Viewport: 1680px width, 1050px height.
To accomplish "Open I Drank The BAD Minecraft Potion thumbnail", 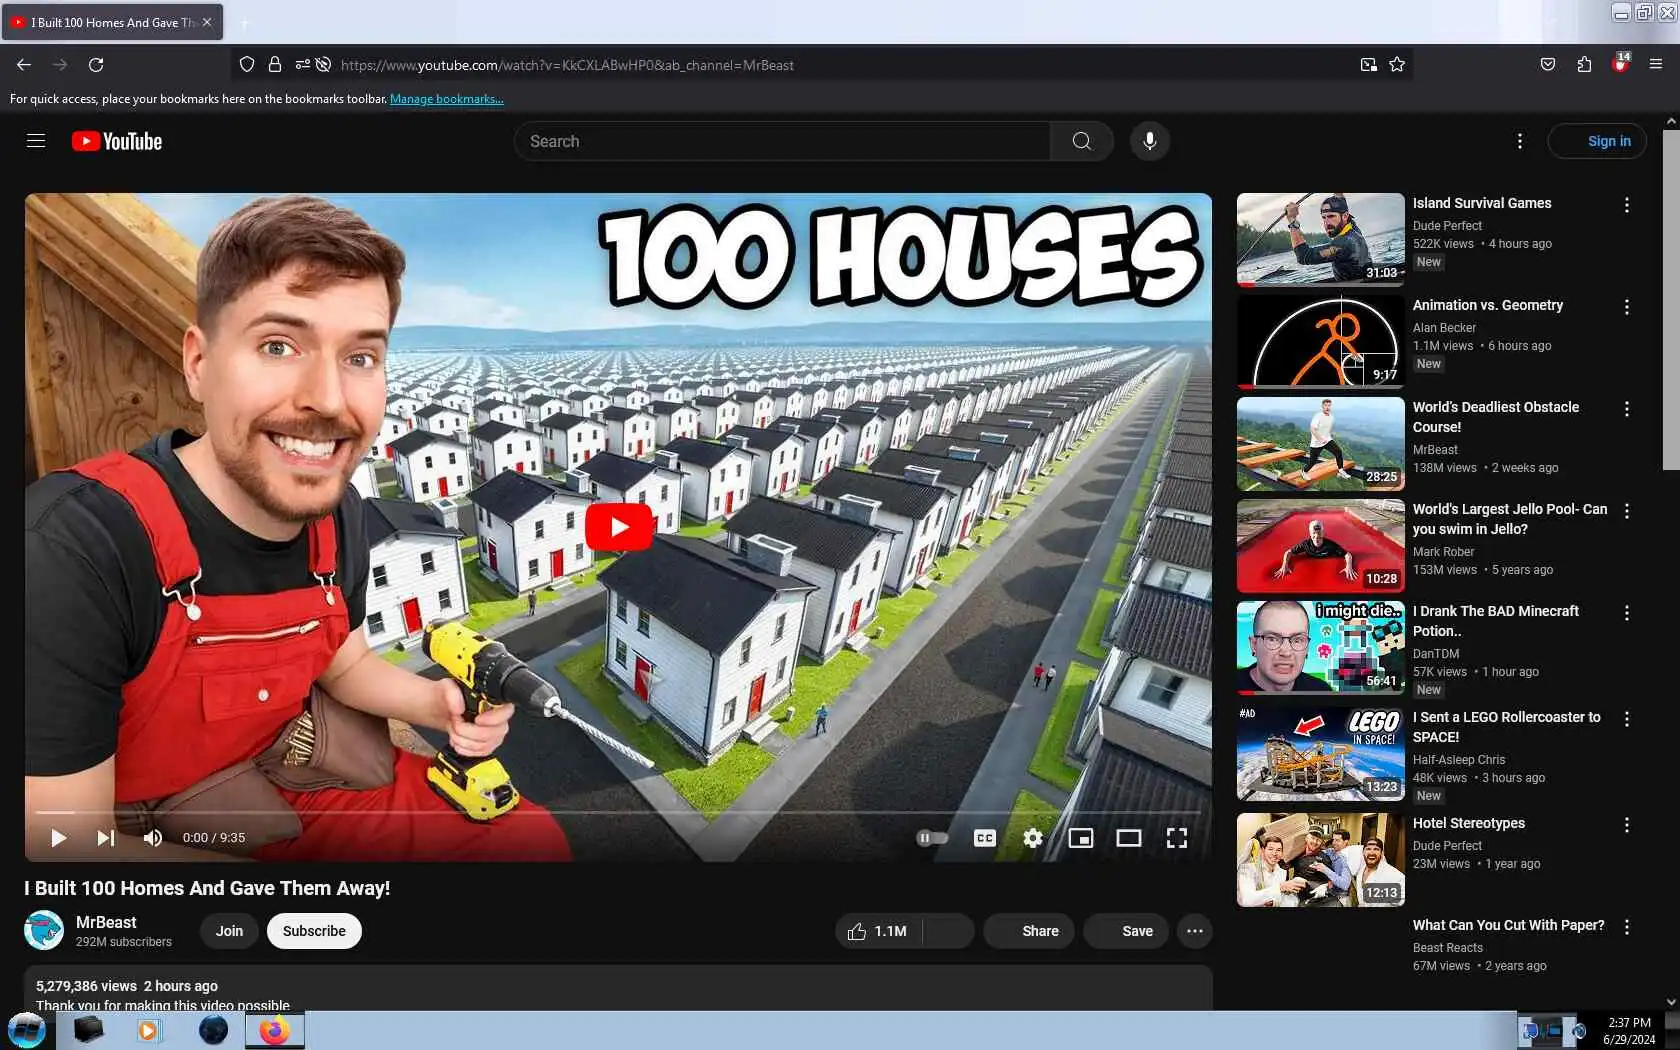I will 1320,648.
